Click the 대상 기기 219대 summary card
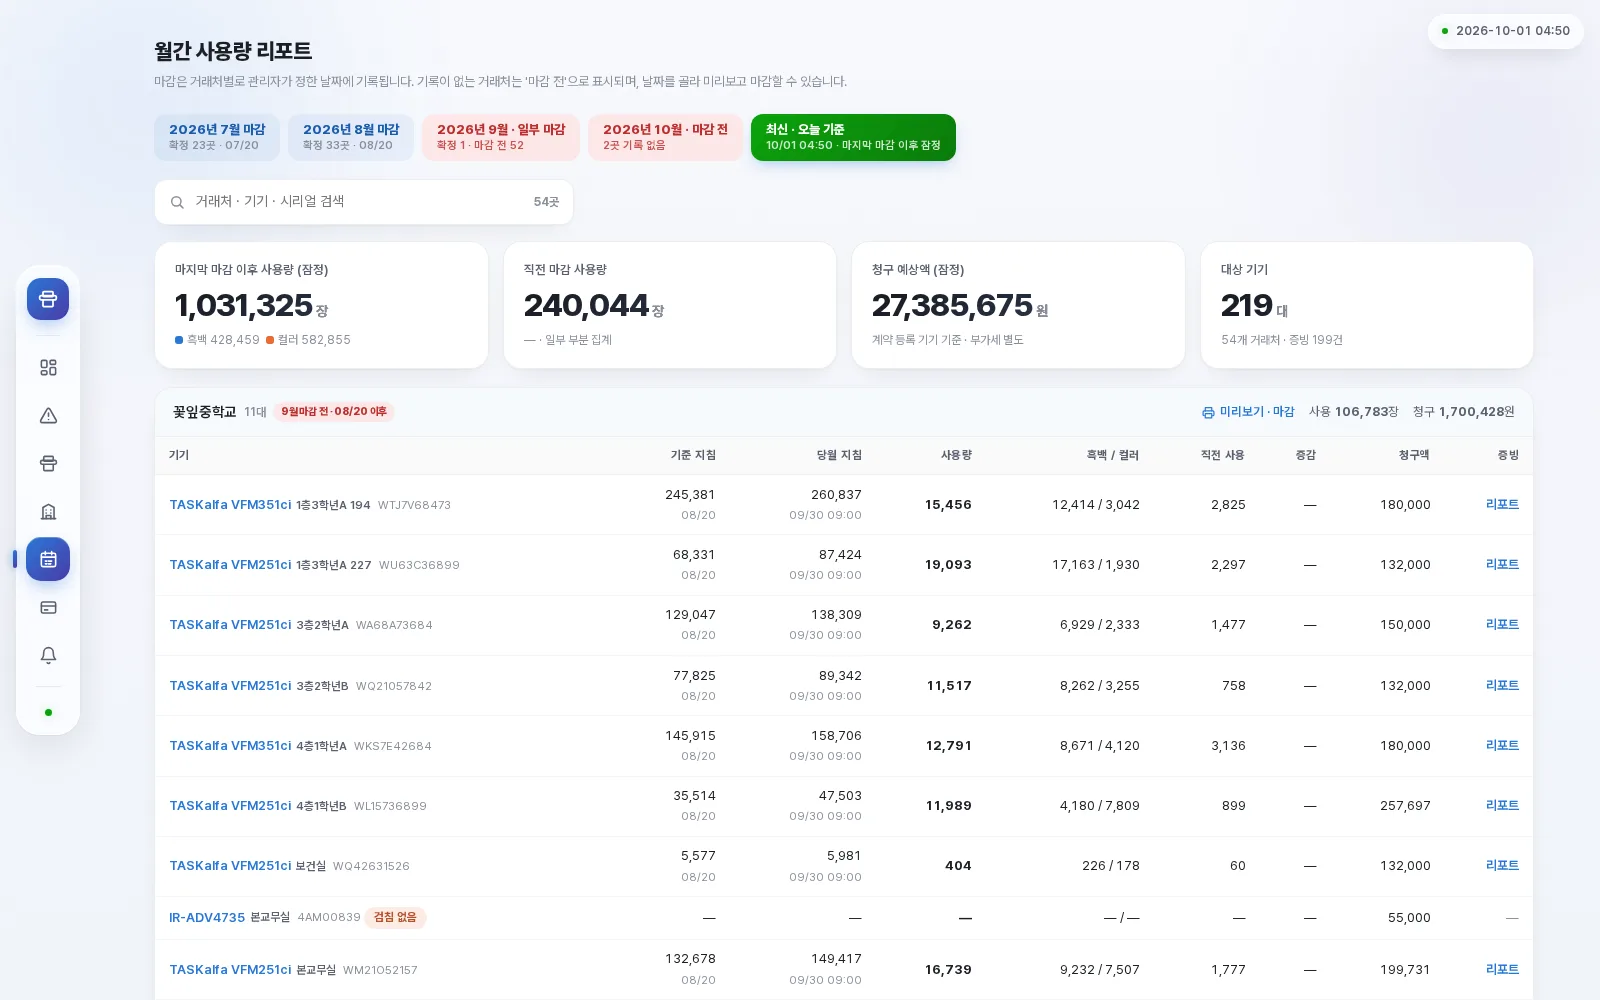The image size is (1600, 1000). tap(1367, 305)
